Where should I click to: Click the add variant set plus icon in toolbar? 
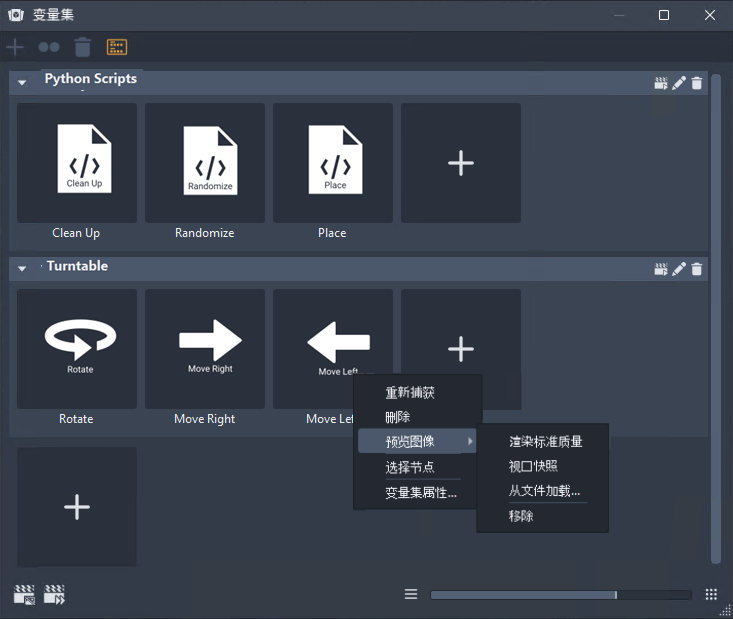tap(15, 47)
